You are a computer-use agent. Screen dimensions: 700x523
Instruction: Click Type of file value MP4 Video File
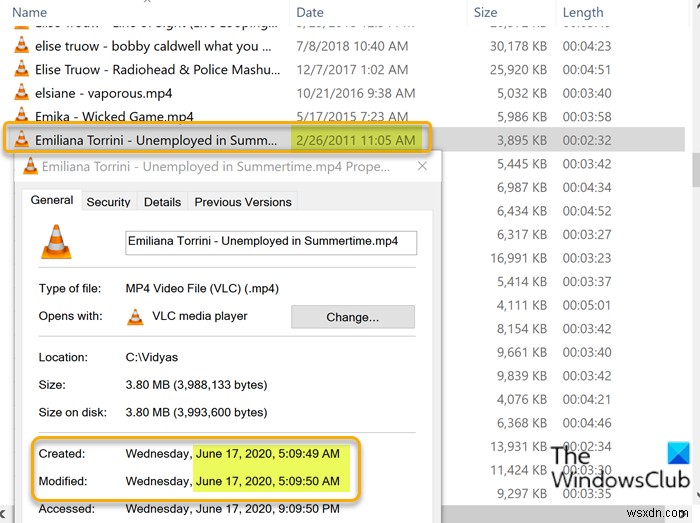point(202,289)
